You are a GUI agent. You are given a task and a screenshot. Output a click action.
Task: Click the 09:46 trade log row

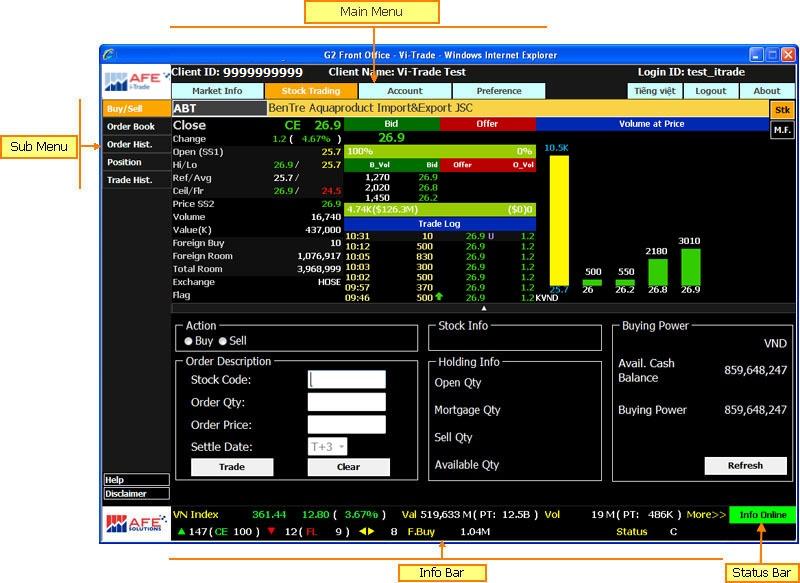tap(440, 297)
